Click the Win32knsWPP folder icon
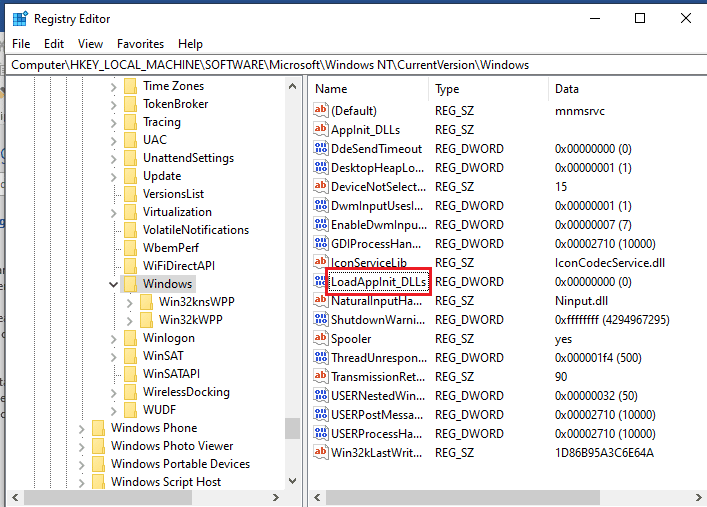 [x=146, y=302]
